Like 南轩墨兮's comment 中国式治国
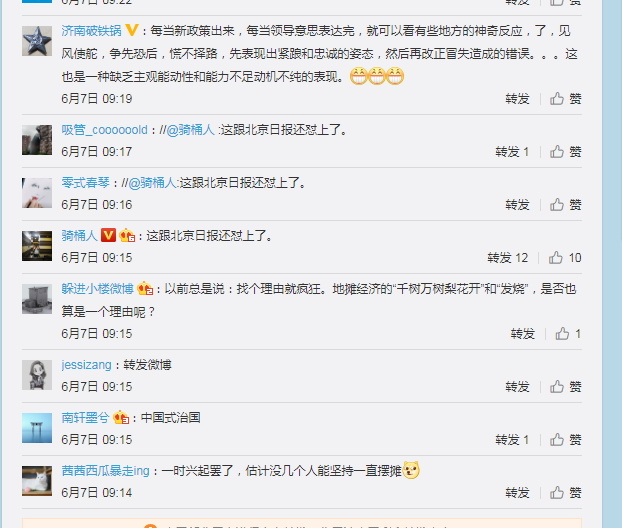Screen dimensions: 622x528 tap(565, 440)
